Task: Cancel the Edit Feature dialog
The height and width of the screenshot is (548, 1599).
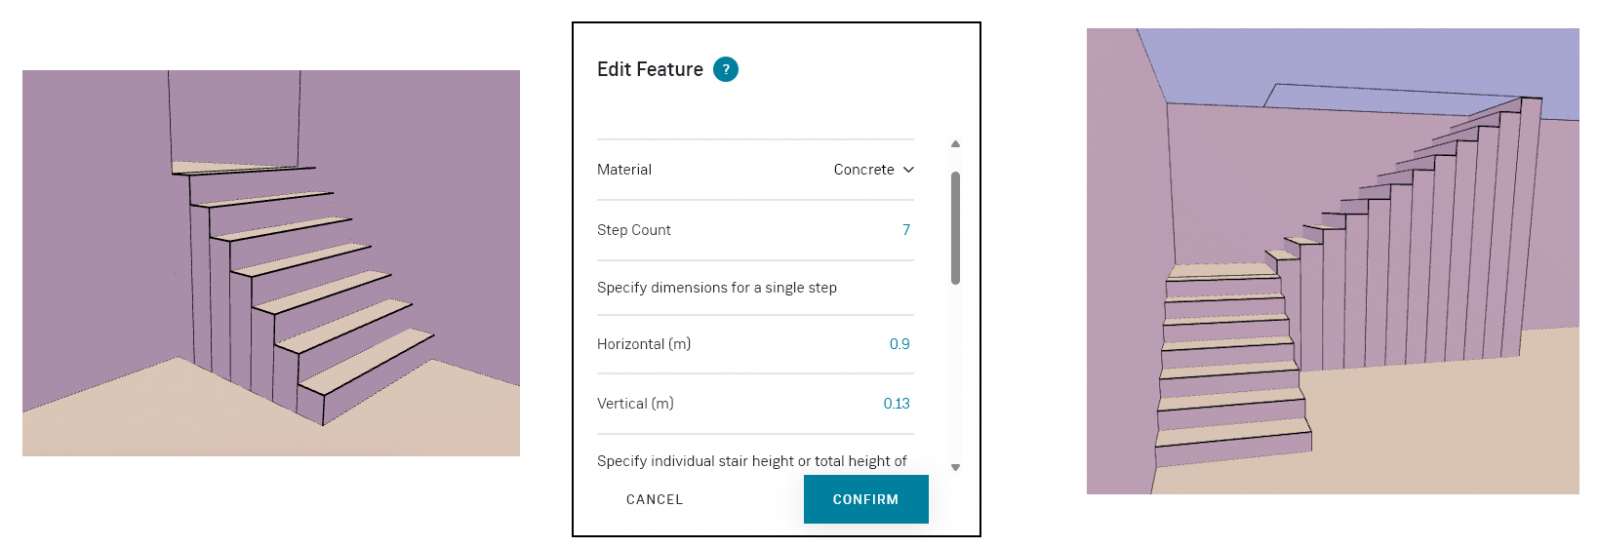Action: point(654,499)
